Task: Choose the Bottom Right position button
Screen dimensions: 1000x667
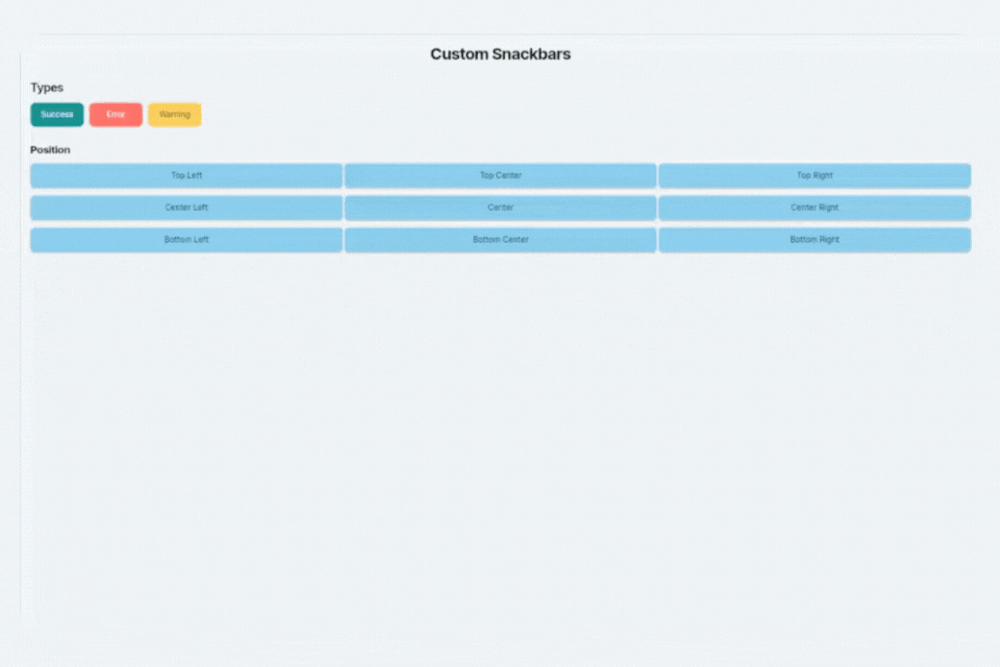Action: pyautogui.click(x=814, y=240)
